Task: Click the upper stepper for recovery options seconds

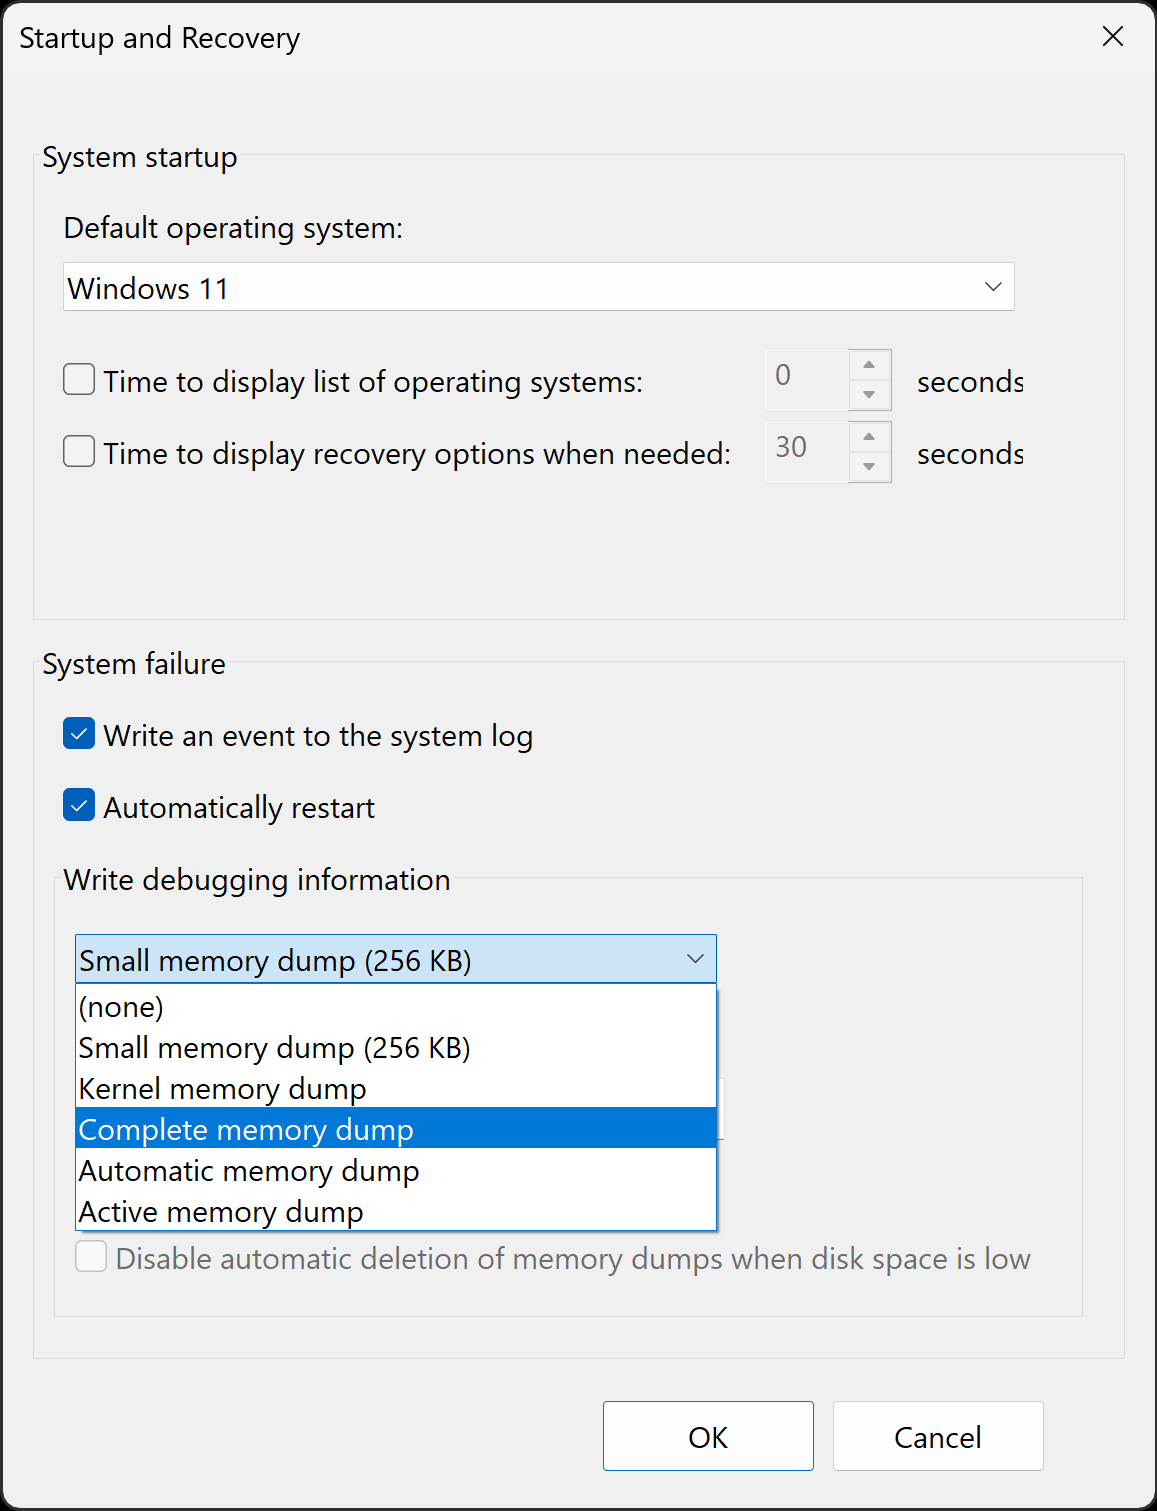Action: [x=869, y=436]
